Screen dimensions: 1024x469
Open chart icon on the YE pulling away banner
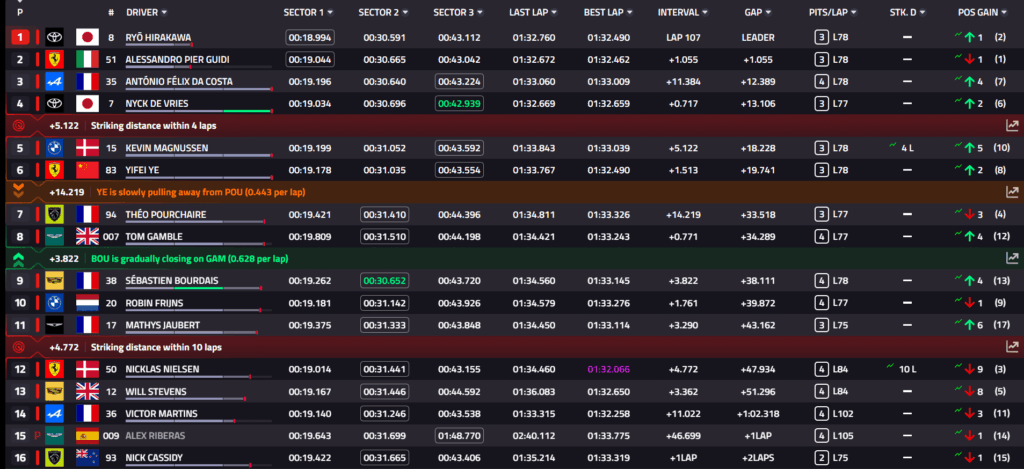[1011, 191]
